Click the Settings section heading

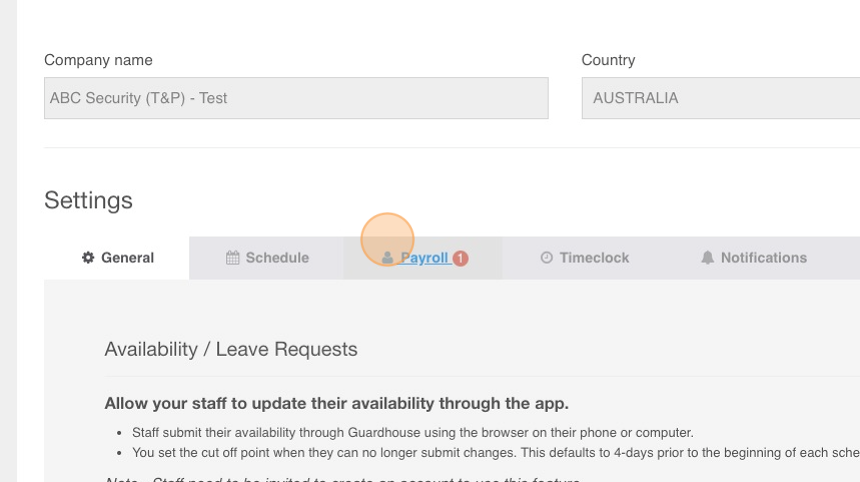click(88, 201)
